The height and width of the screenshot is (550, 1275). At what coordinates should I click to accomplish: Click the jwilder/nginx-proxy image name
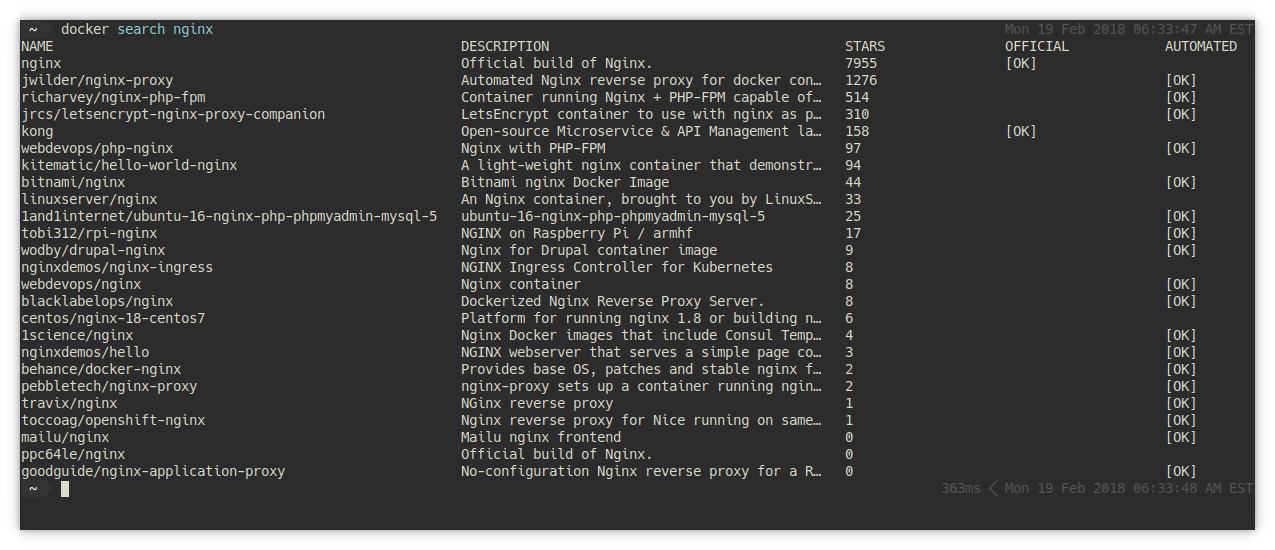pos(97,80)
